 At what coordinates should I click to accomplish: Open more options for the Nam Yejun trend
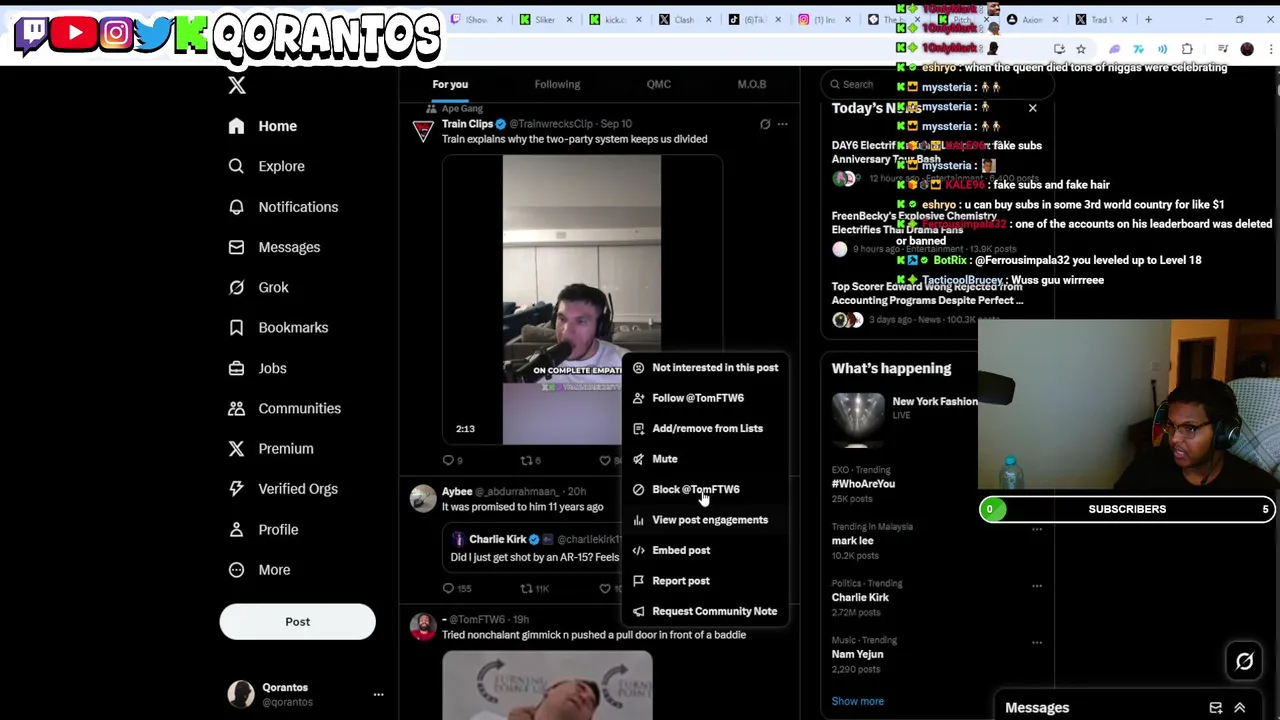point(1037,642)
